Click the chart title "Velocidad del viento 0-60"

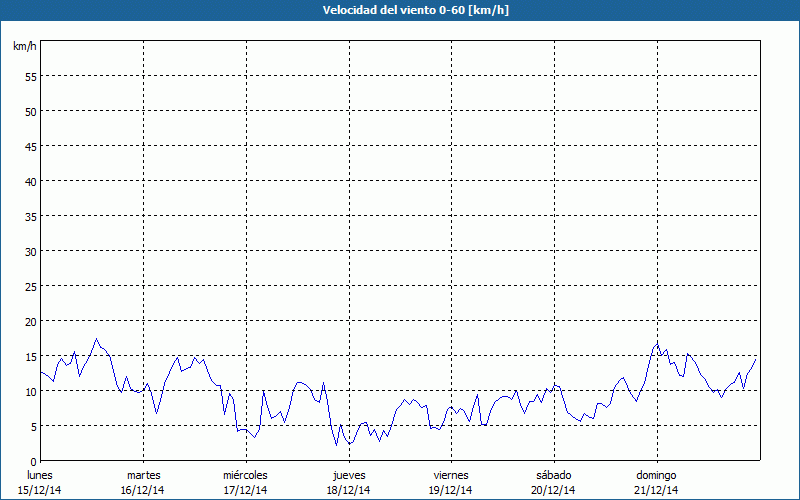(x=399, y=11)
